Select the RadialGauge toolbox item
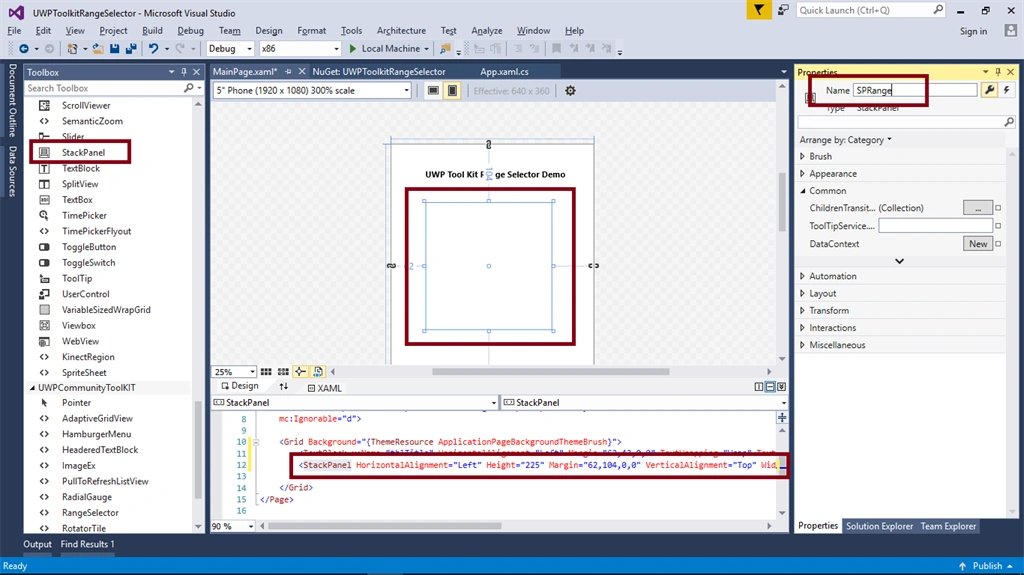 pos(86,497)
